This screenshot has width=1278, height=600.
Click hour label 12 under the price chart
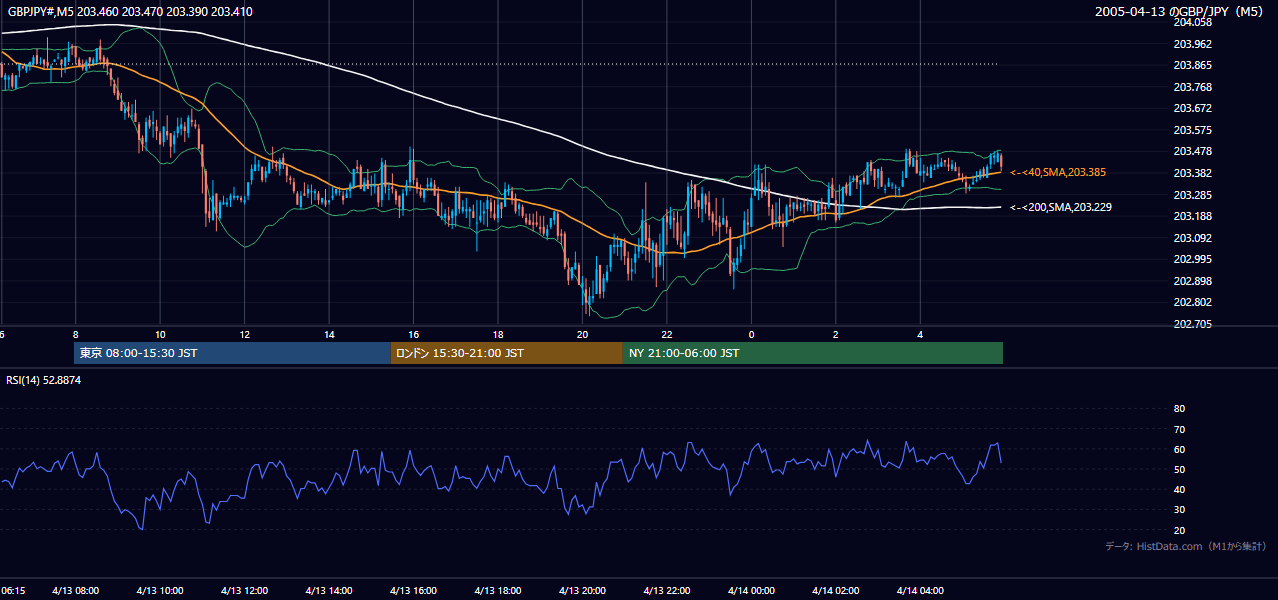pyautogui.click(x=244, y=334)
